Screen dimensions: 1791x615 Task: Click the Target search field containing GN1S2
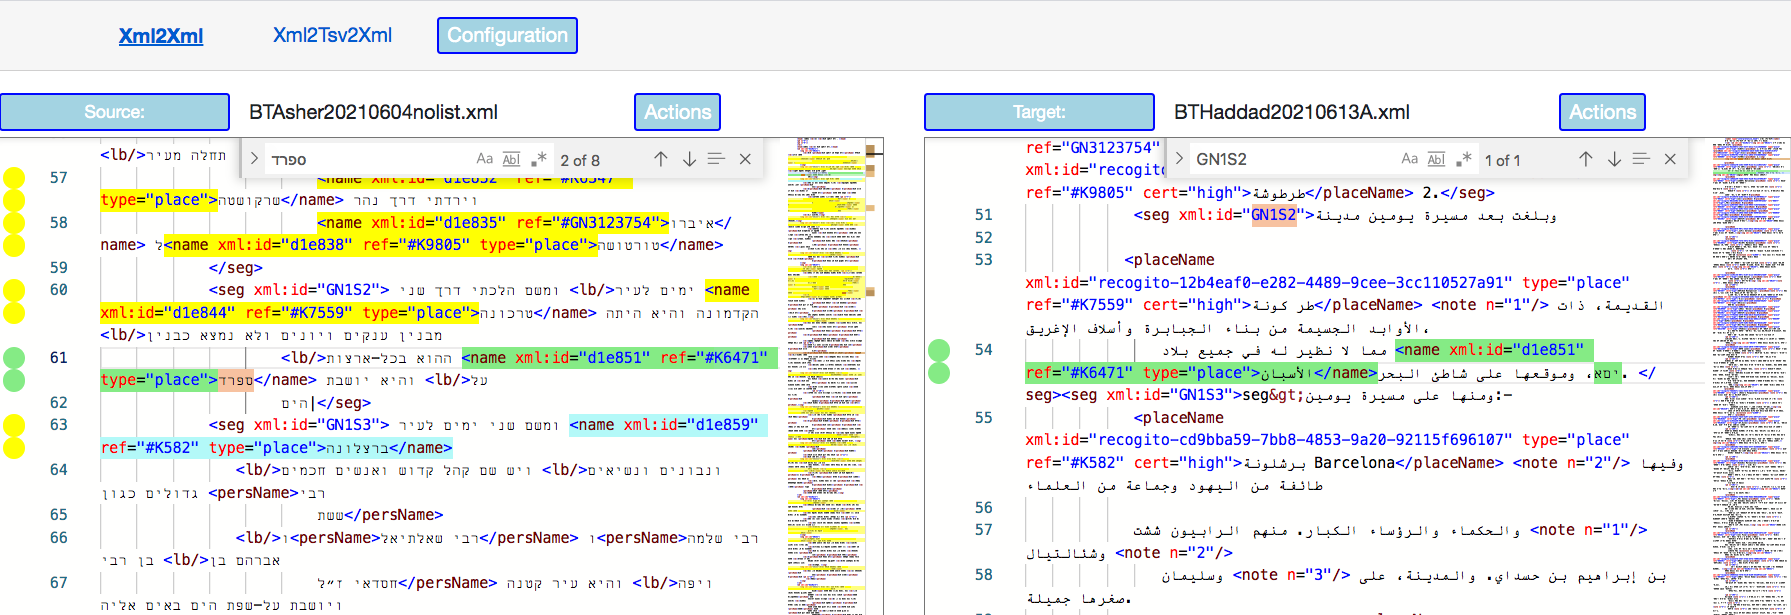pos(1295,159)
